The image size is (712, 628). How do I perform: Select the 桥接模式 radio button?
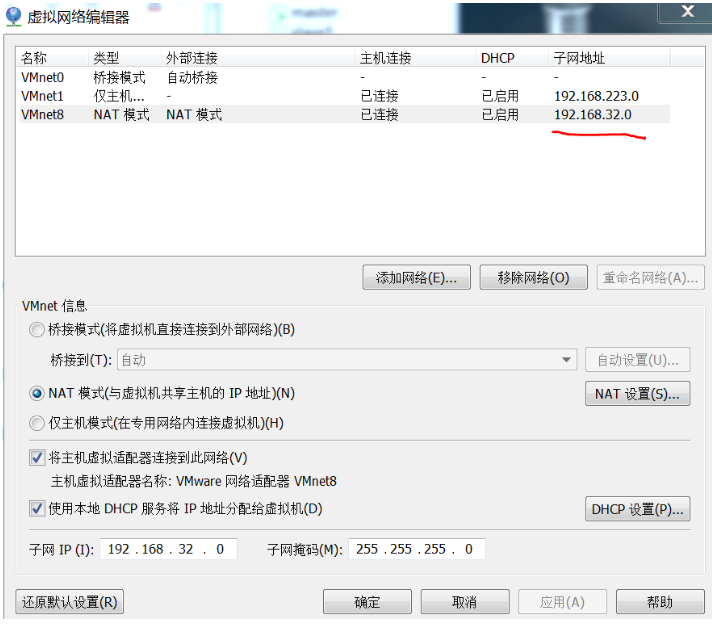pos(37,330)
